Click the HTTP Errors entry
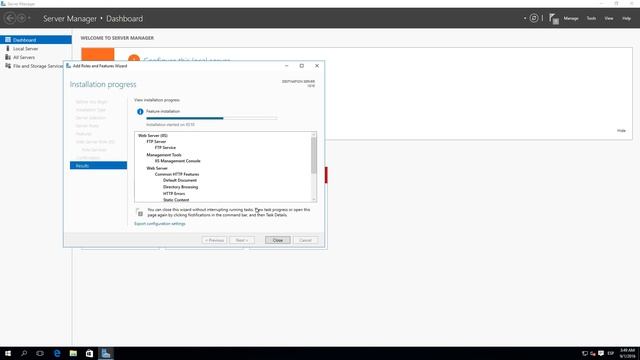Viewport: 640px width, 360px height. (x=174, y=193)
